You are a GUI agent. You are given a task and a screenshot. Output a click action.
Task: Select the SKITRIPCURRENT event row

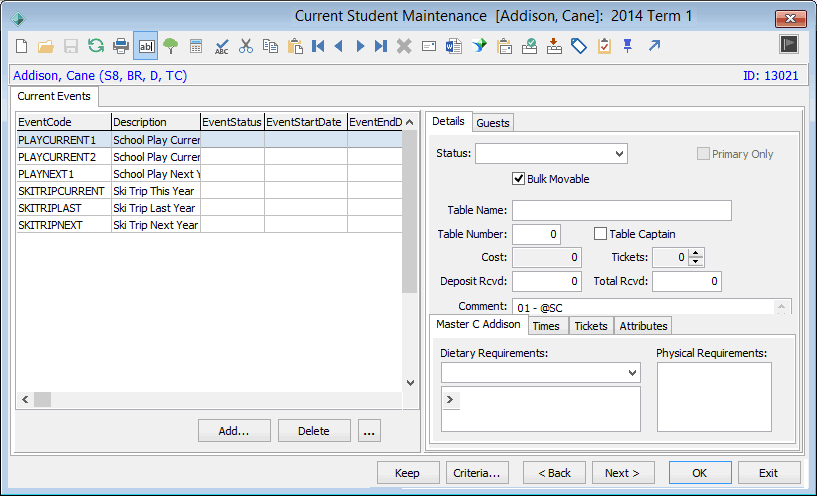[x=209, y=191]
